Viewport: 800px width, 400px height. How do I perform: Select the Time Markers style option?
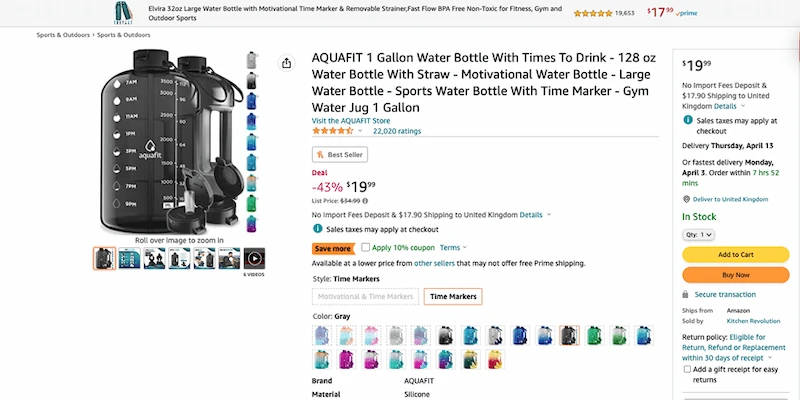pyautogui.click(x=452, y=296)
